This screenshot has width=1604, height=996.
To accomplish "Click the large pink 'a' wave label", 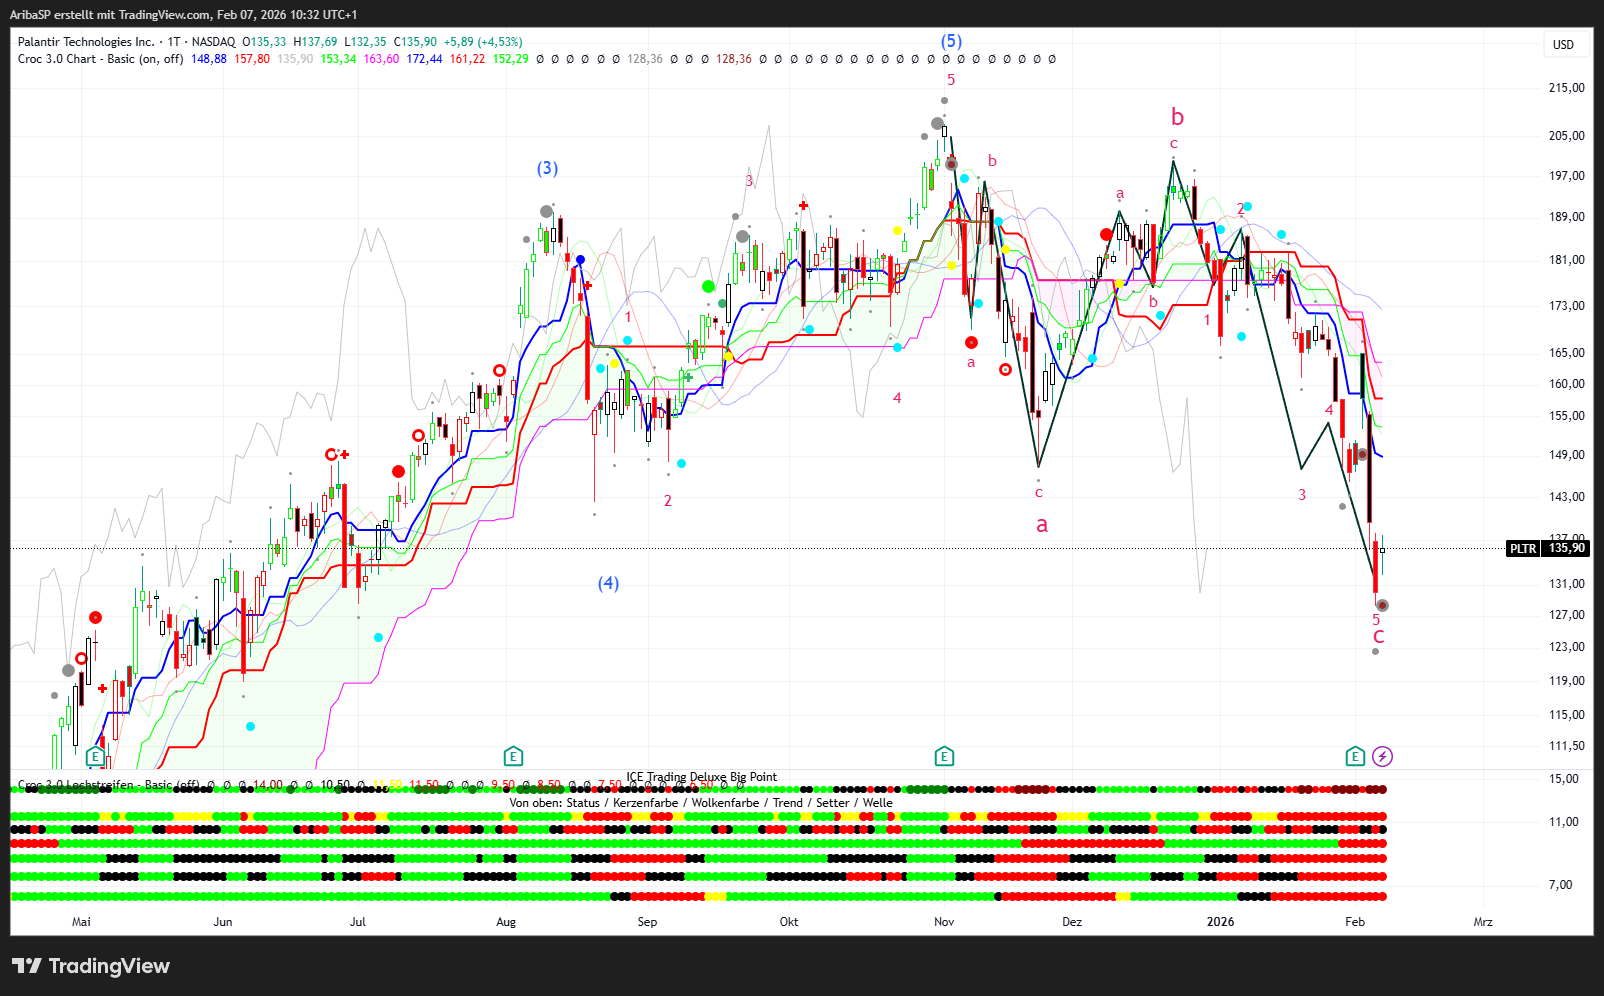I will coord(1042,525).
